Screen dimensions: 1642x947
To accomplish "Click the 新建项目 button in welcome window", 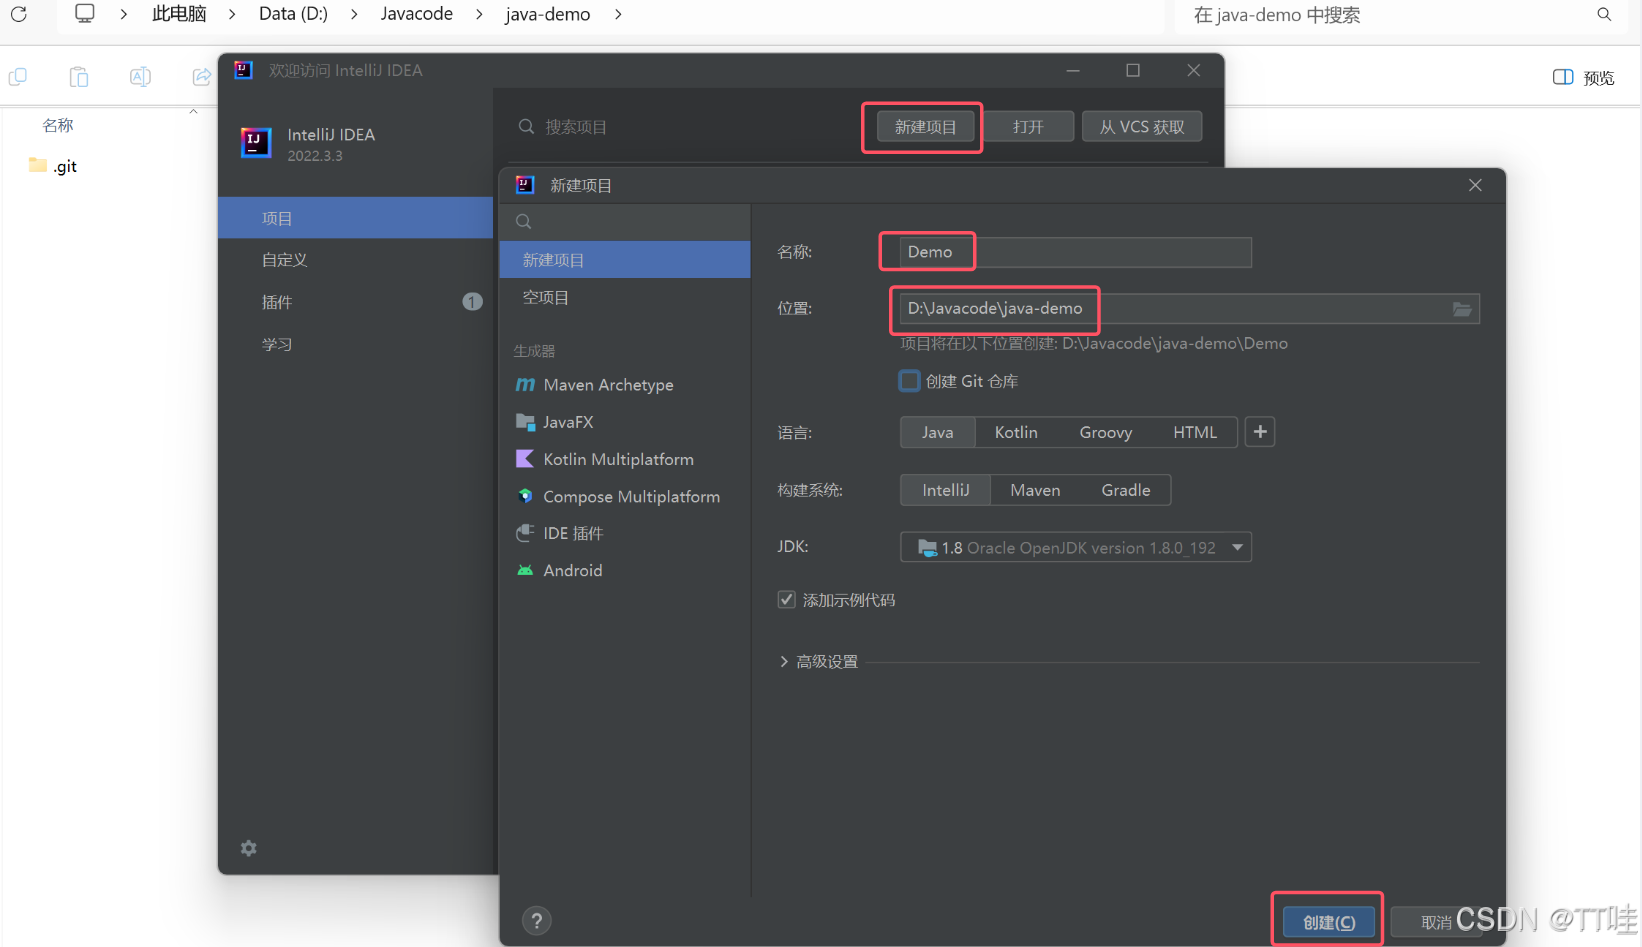I will coord(925,127).
